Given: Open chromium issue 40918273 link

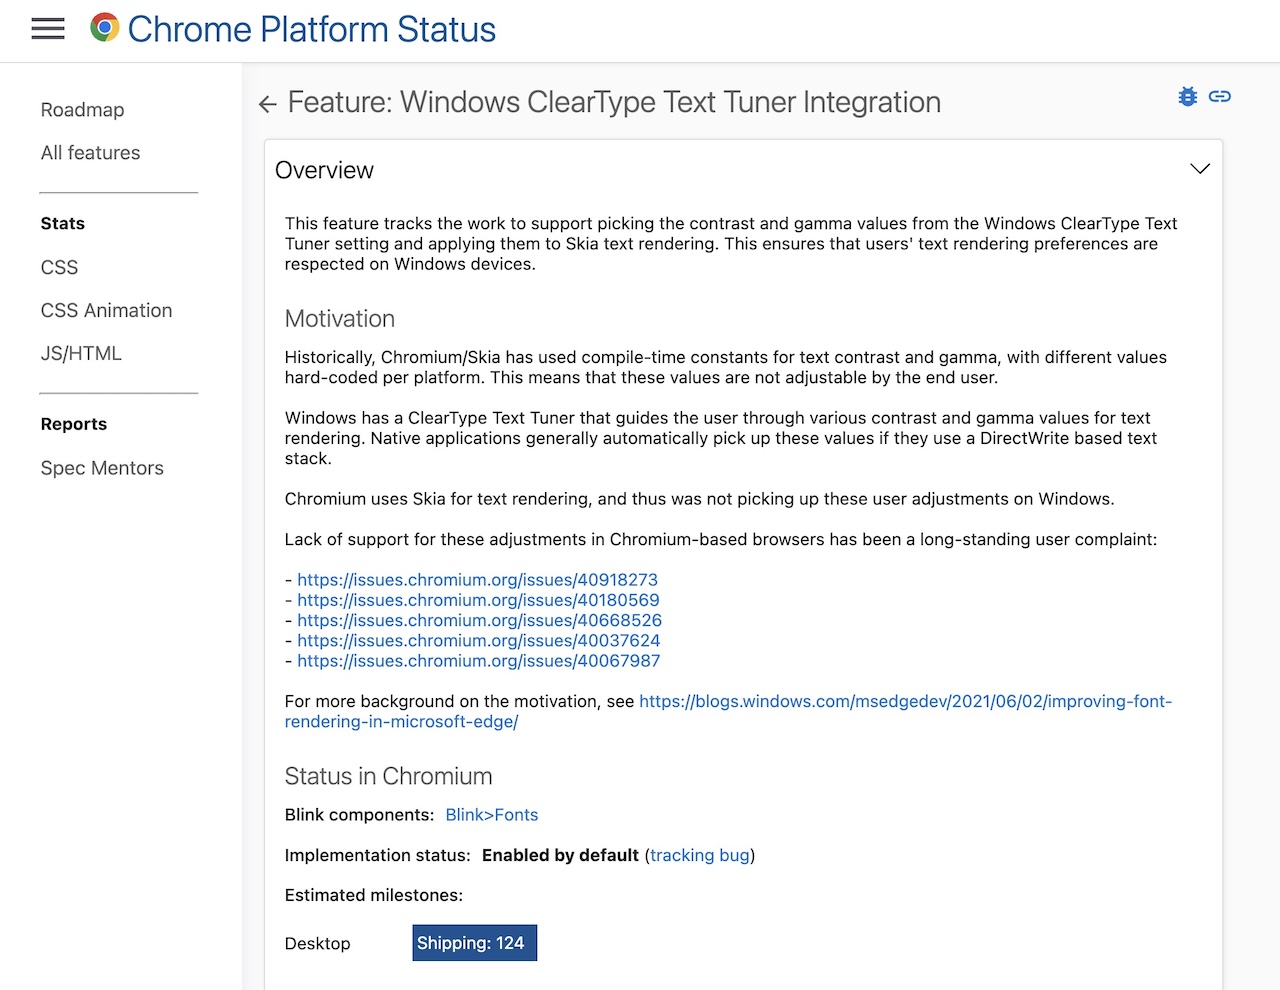Looking at the screenshot, I should [477, 580].
